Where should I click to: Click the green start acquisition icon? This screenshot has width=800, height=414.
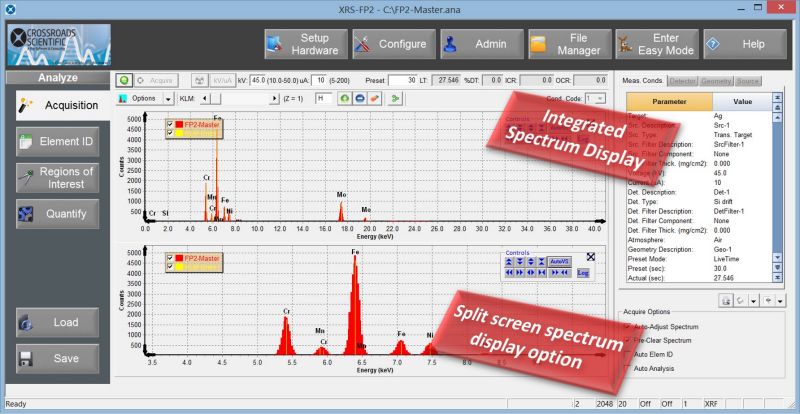tap(123, 79)
